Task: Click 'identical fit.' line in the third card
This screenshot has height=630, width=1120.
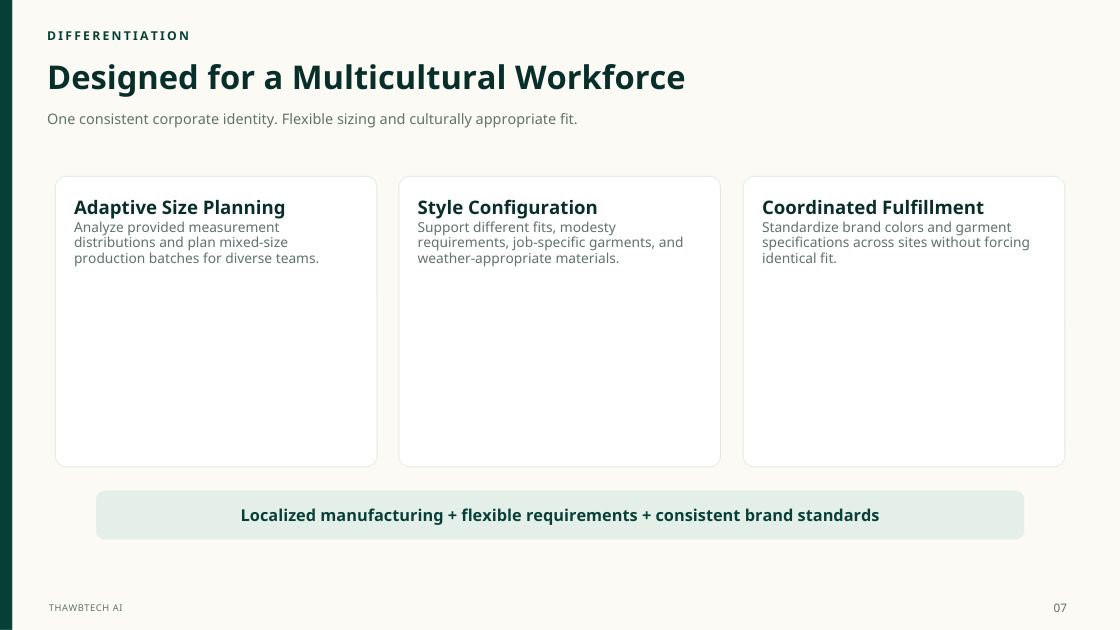Action: [x=799, y=259]
